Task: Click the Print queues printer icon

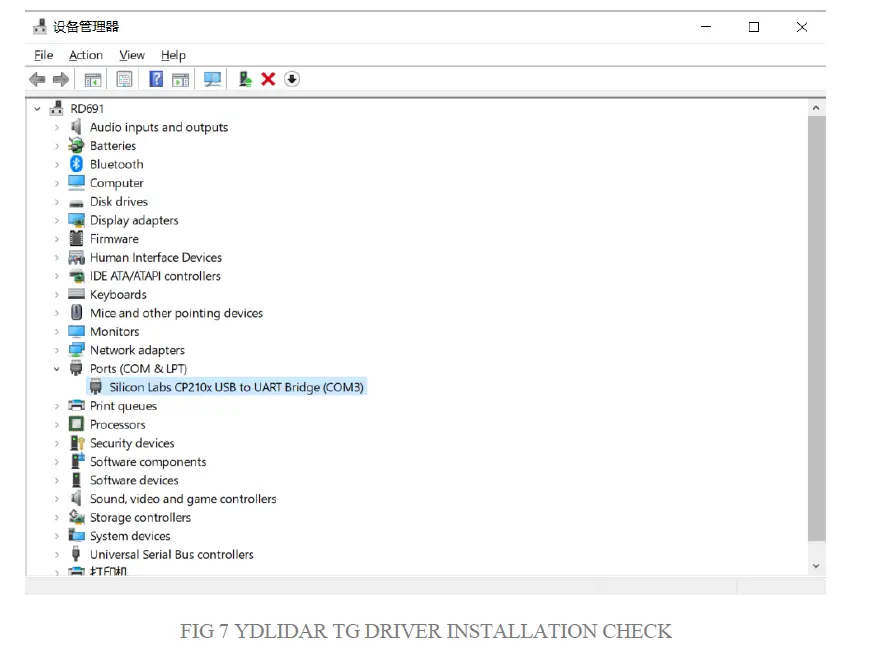Action: click(76, 405)
